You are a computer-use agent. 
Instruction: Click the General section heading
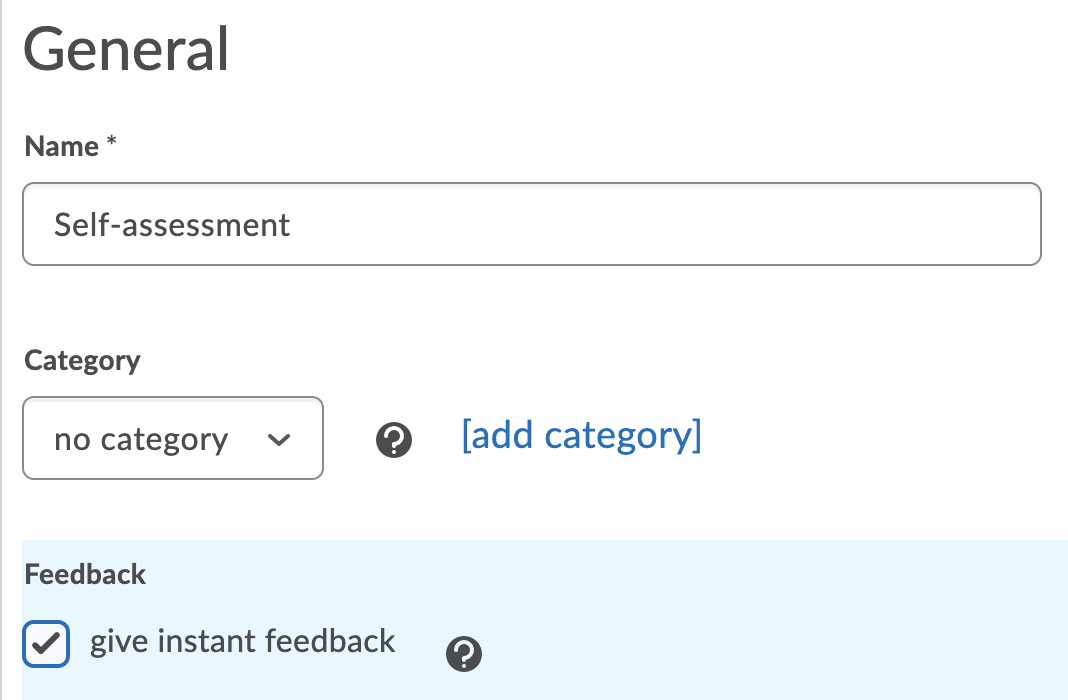(126, 50)
